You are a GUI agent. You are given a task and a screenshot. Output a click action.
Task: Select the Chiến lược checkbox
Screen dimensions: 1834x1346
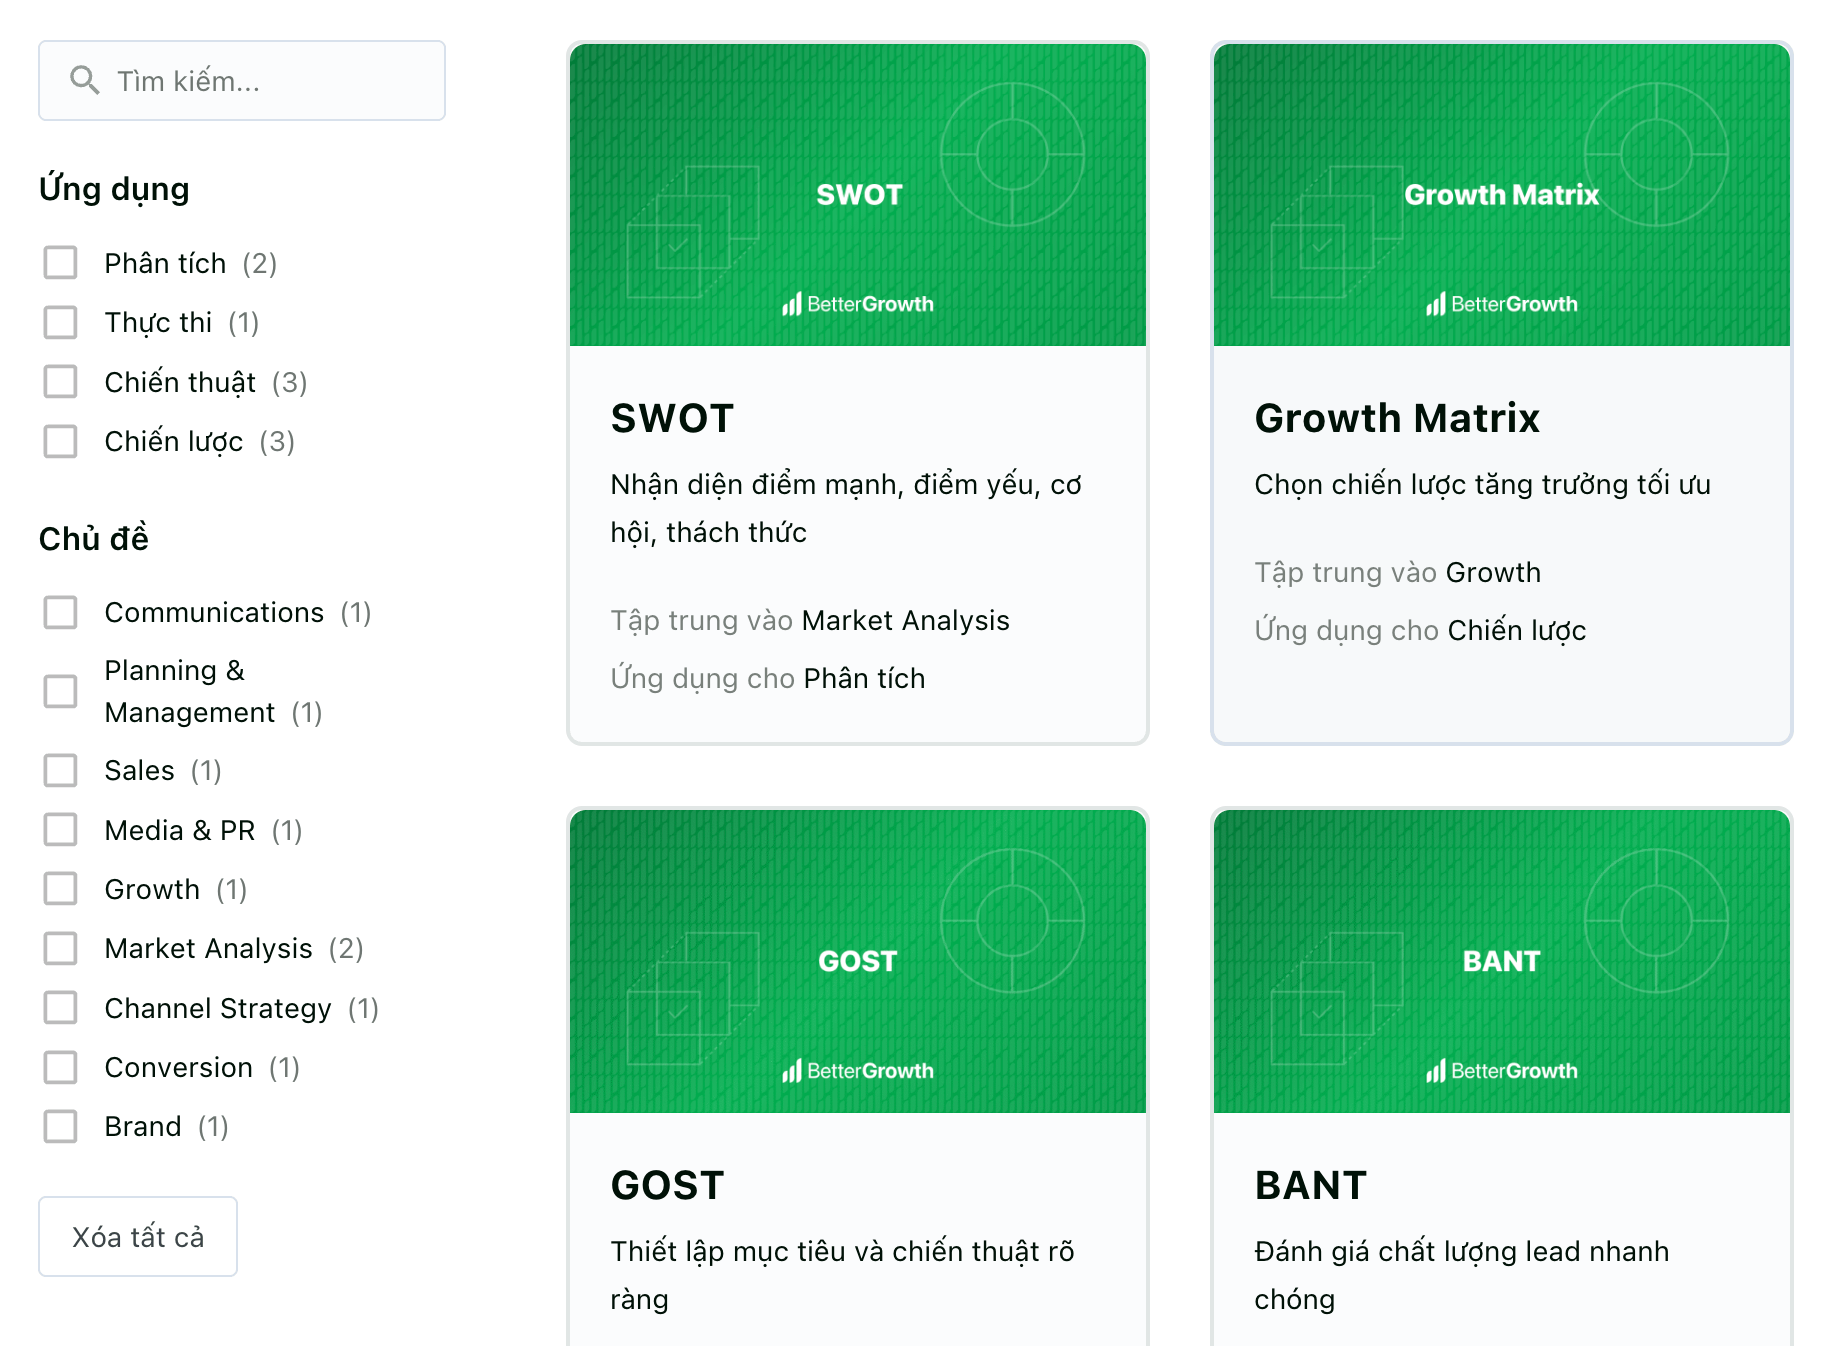coord(61,441)
